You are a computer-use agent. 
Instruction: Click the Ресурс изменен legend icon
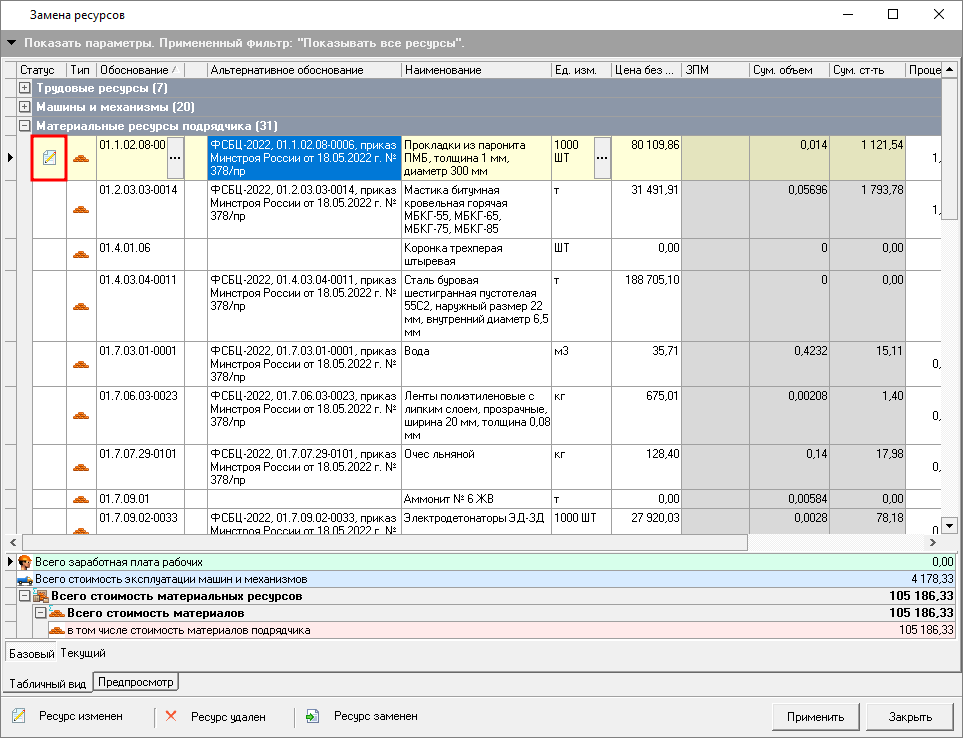19,716
